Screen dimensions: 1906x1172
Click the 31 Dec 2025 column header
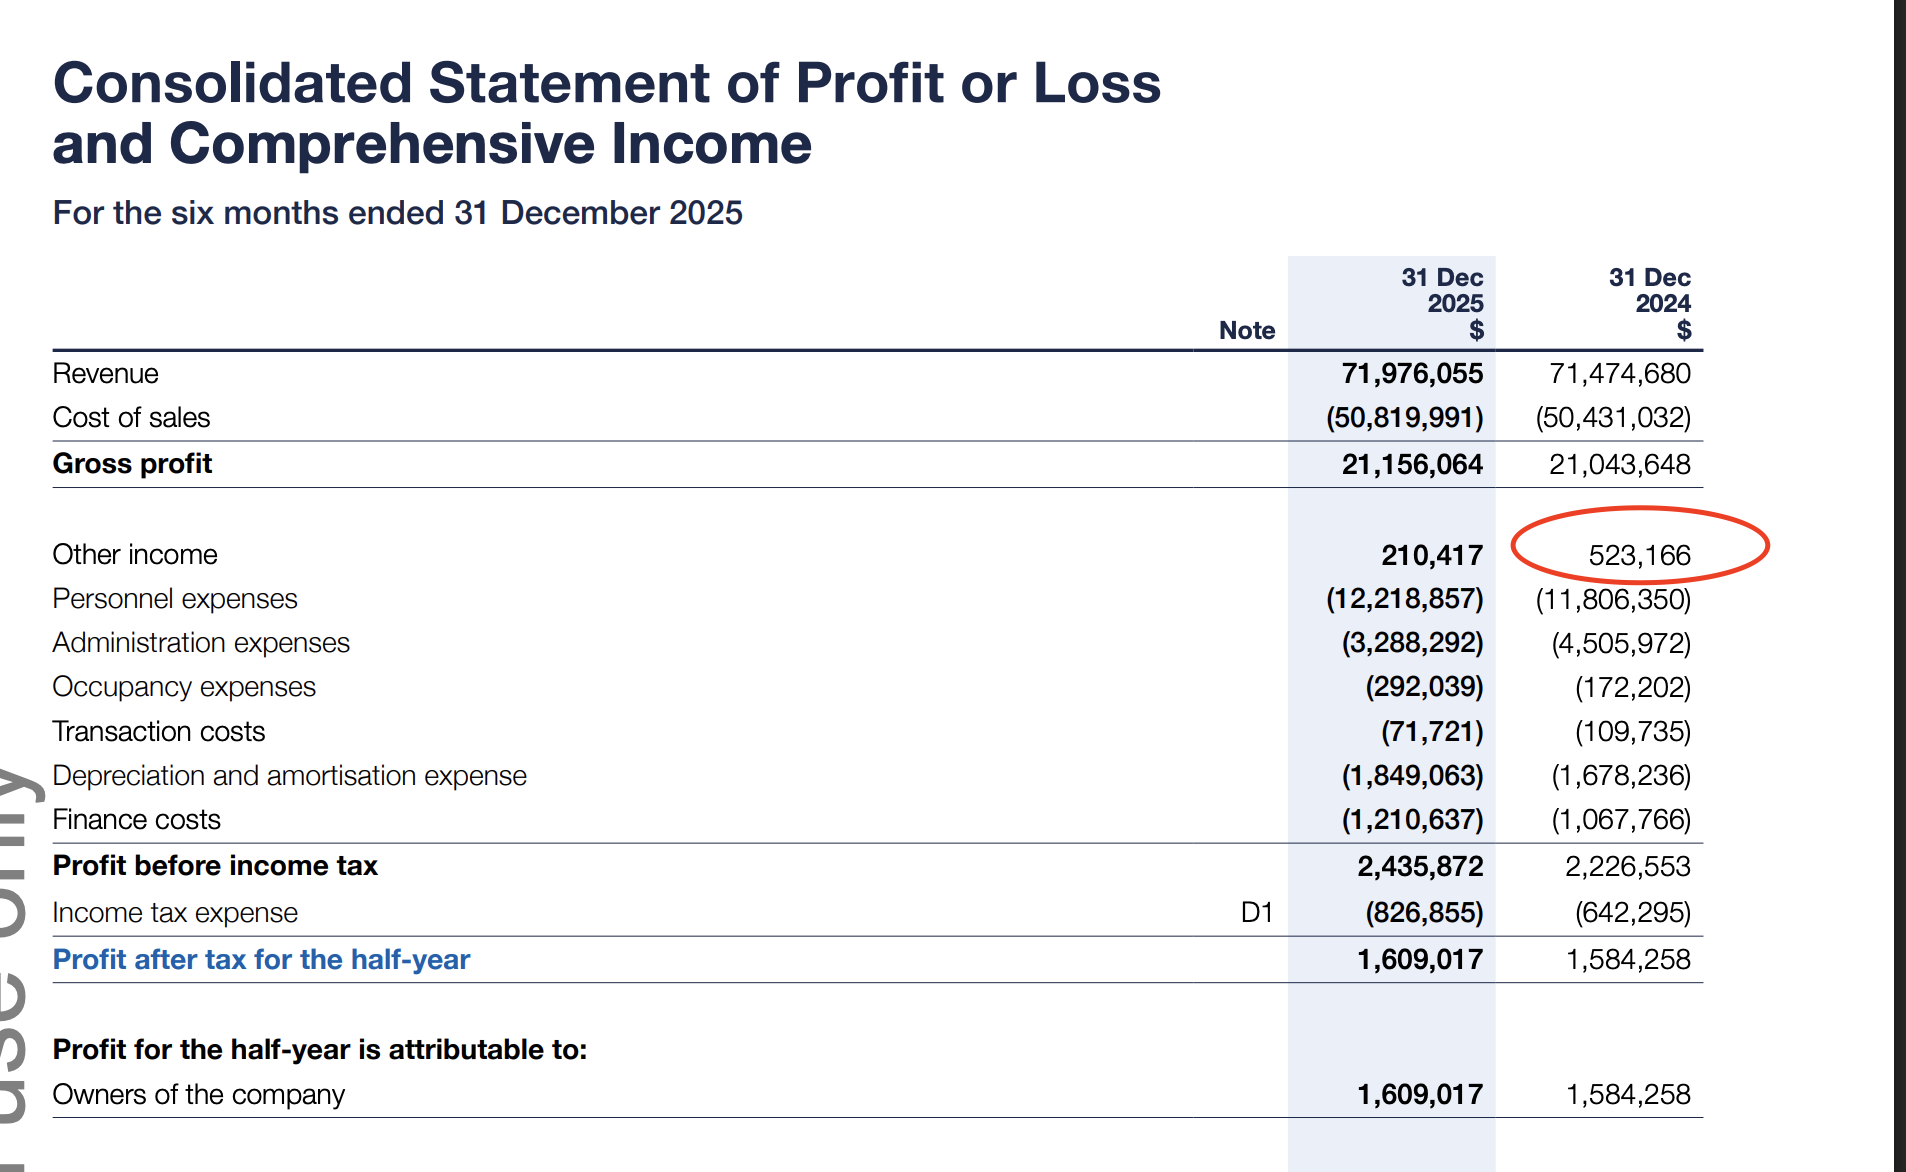tap(1441, 302)
